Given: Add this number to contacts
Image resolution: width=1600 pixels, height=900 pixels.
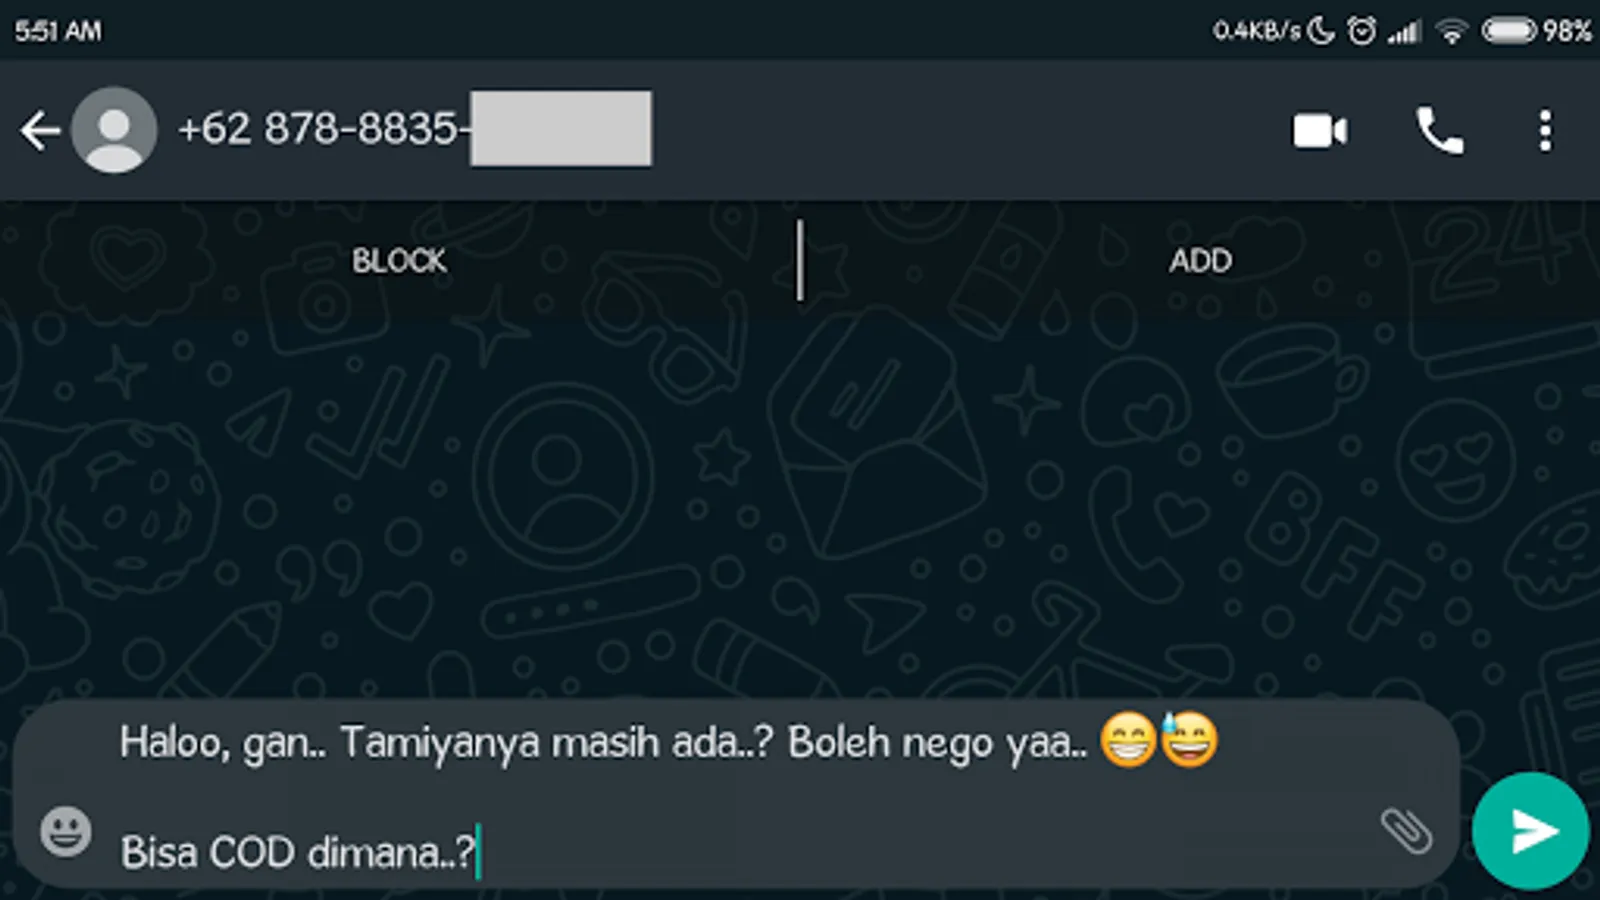Looking at the screenshot, I should tap(1200, 261).
